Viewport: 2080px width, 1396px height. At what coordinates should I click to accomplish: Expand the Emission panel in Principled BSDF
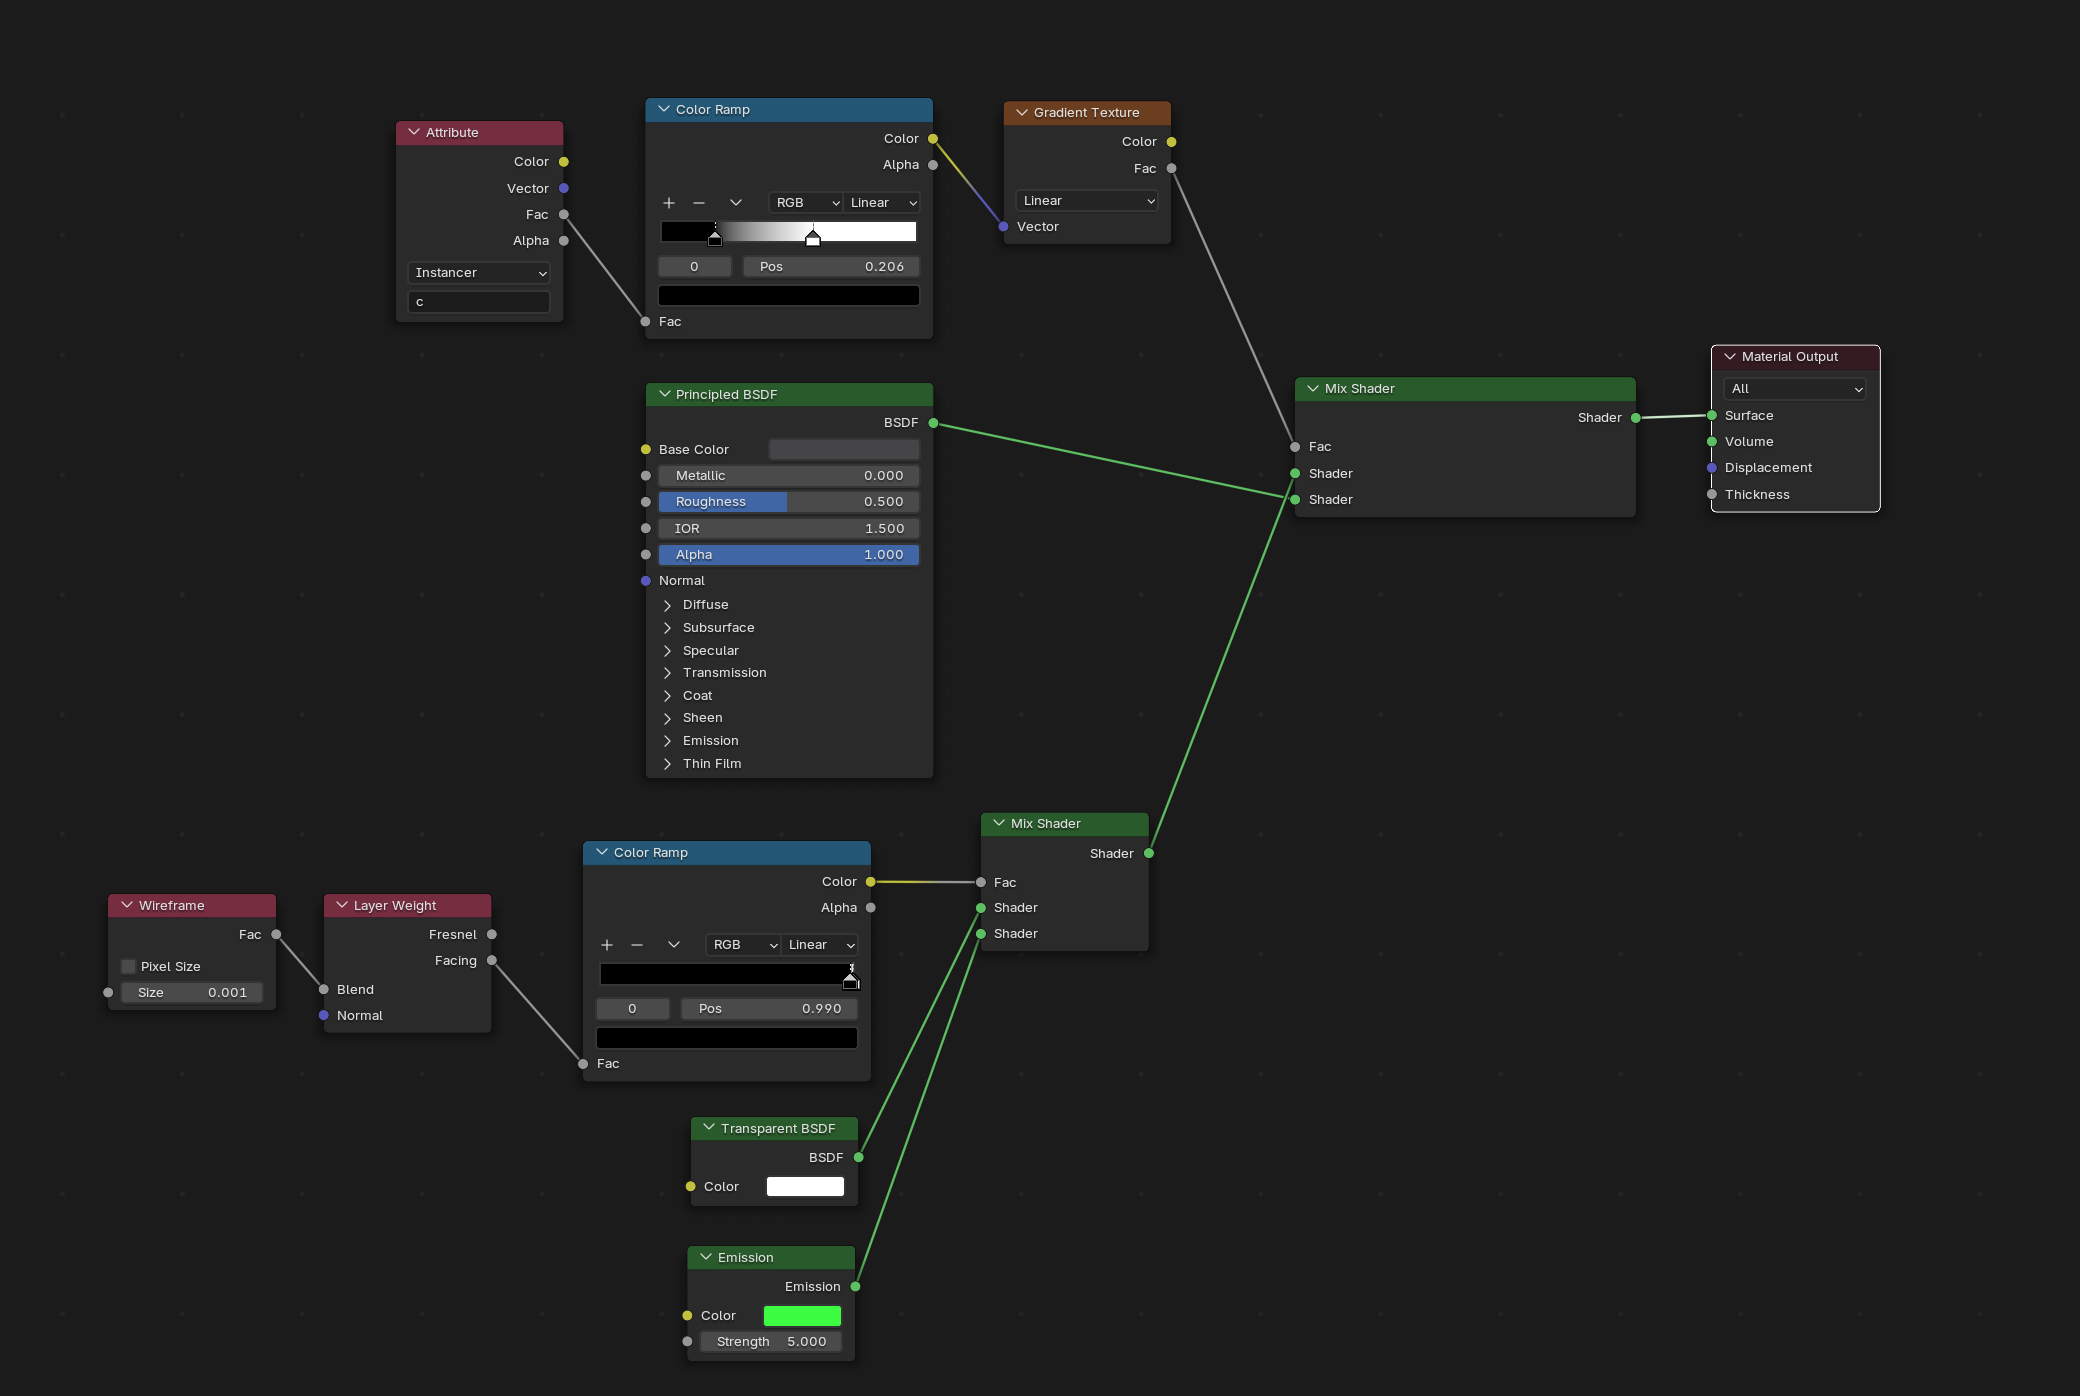coord(668,741)
